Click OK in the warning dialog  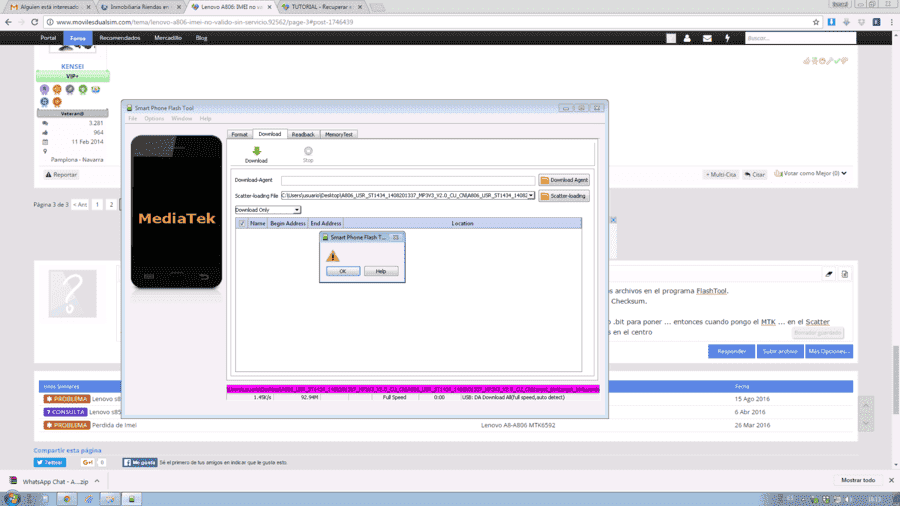[343, 271]
